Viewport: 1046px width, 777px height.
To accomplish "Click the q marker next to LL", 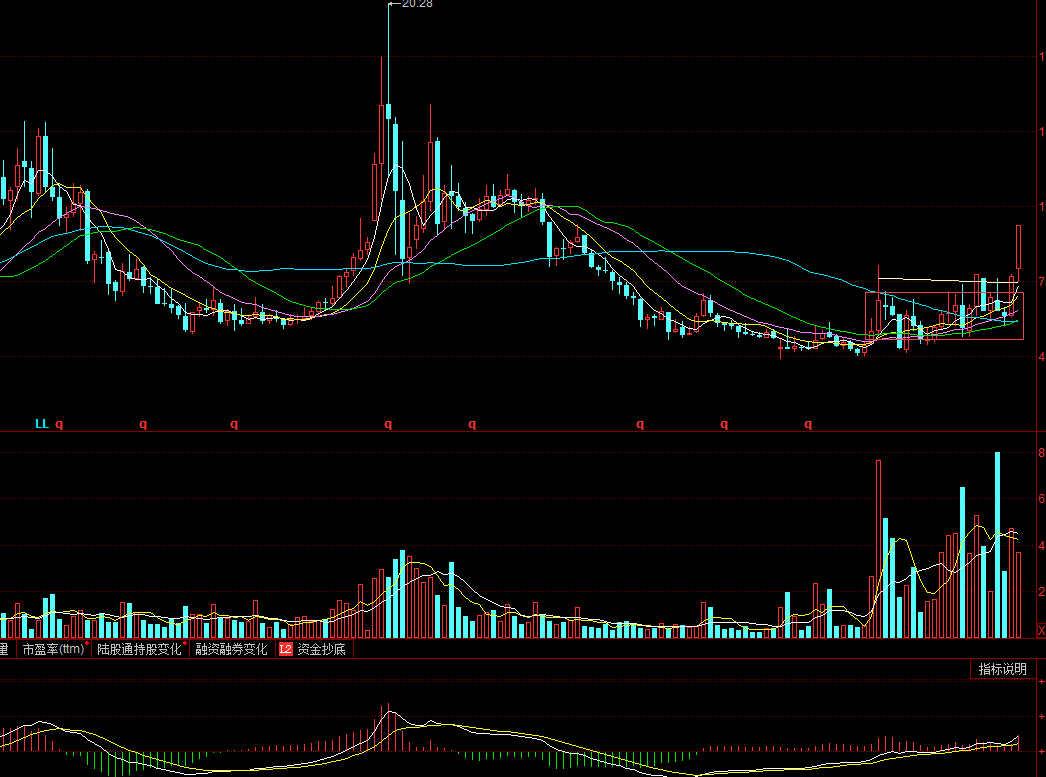I will point(59,424).
